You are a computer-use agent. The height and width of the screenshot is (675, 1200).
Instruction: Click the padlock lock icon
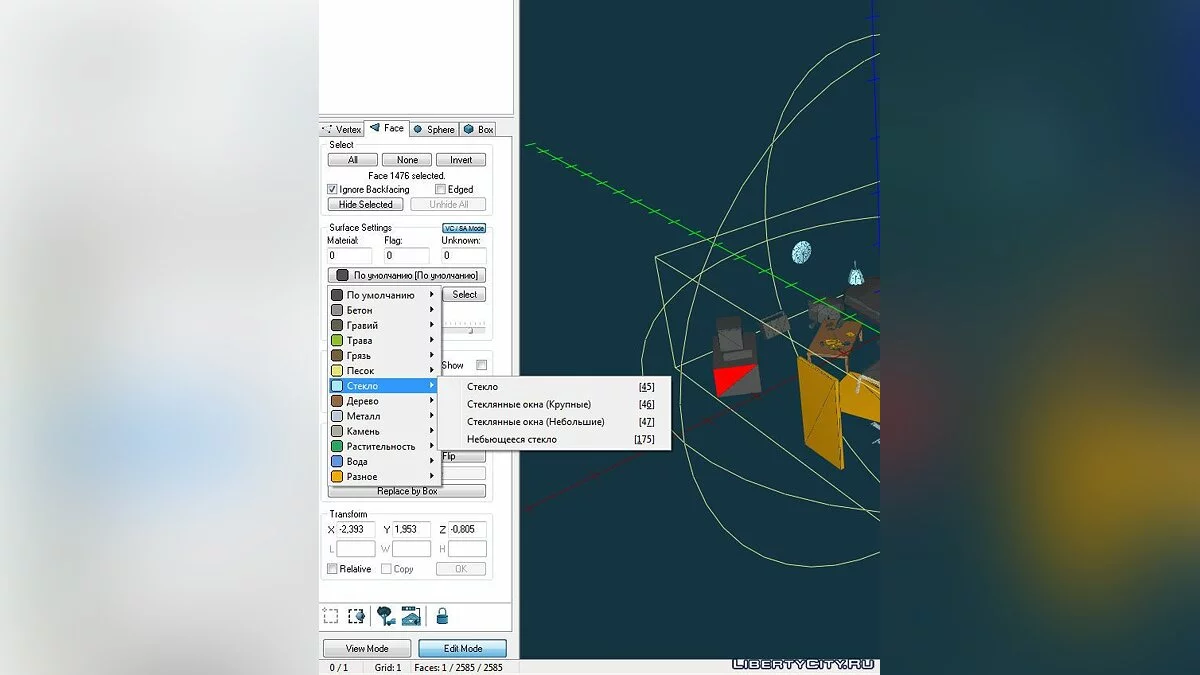[441, 616]
